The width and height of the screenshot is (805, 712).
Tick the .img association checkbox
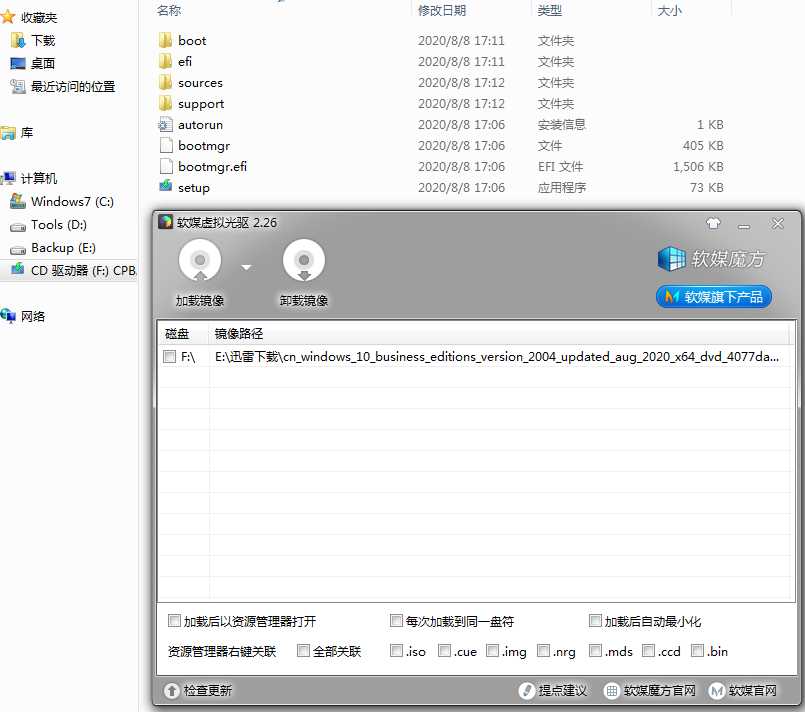pyautogui.click(x=492, y=651)
